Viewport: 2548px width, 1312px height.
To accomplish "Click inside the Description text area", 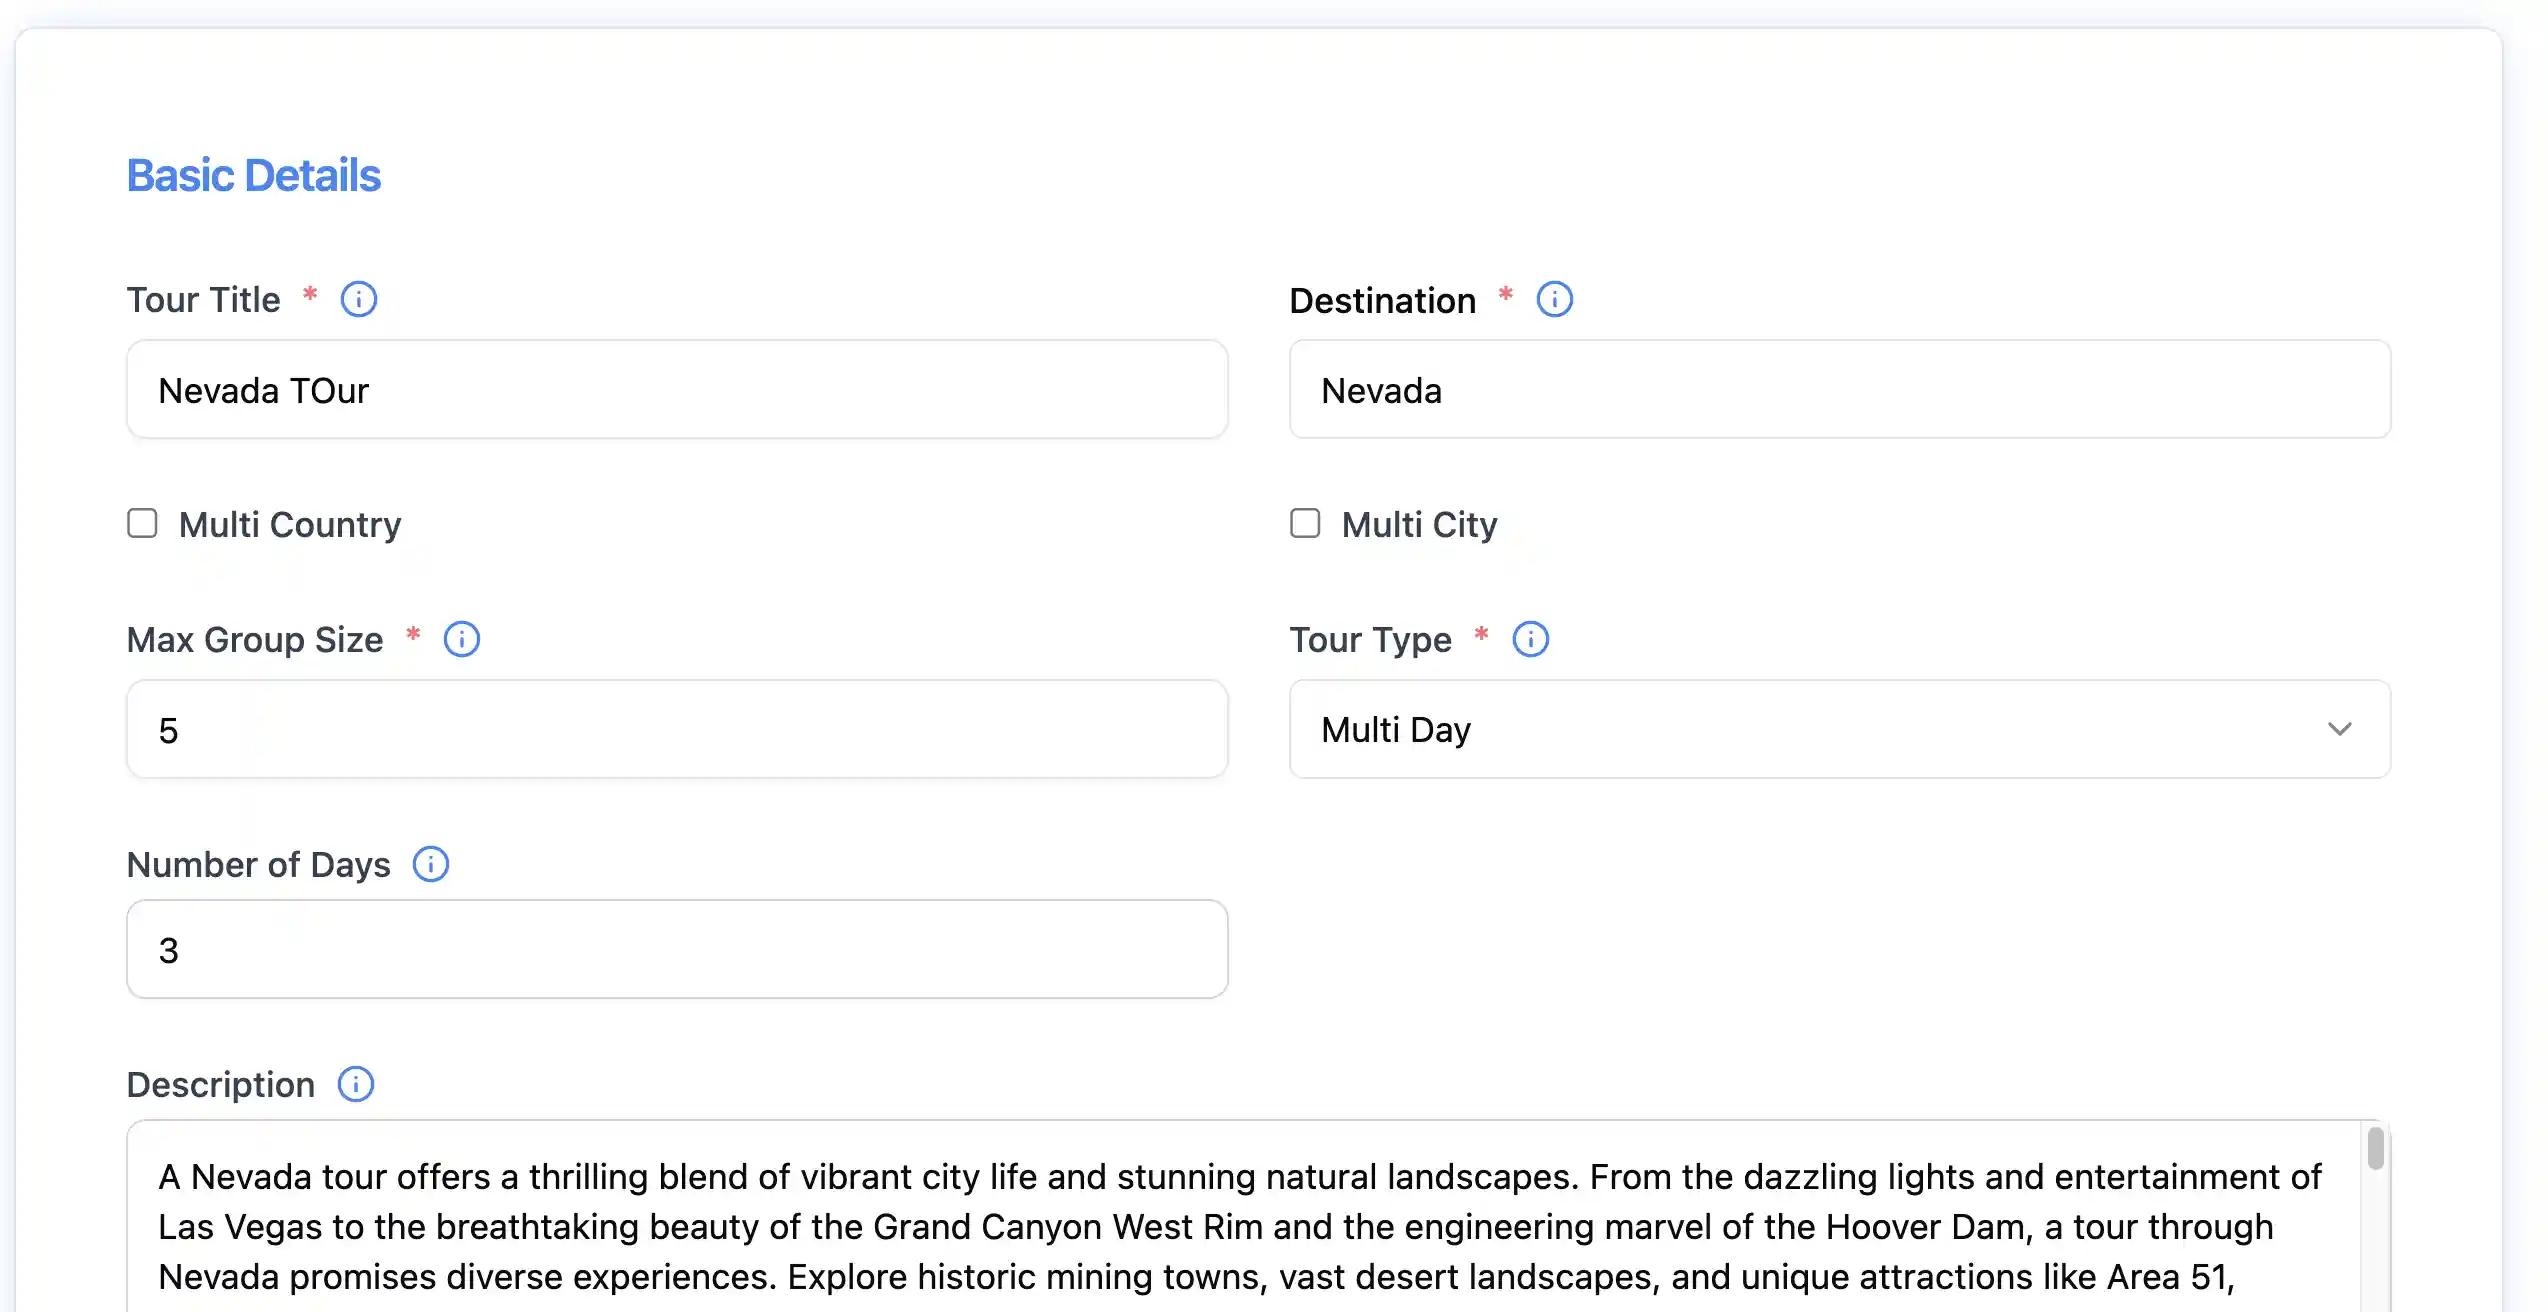I will (x=1240, y=1226).
